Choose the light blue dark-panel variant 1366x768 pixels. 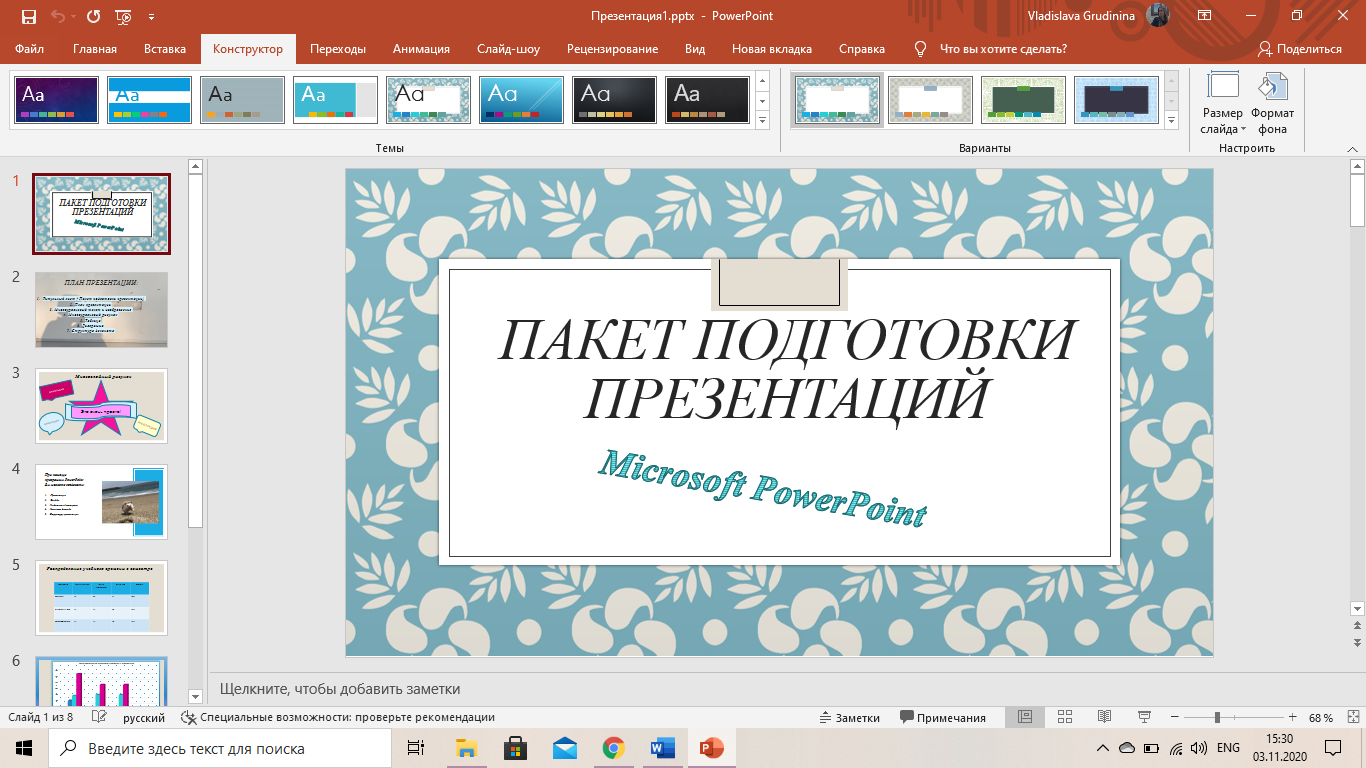coord(1117,100)
